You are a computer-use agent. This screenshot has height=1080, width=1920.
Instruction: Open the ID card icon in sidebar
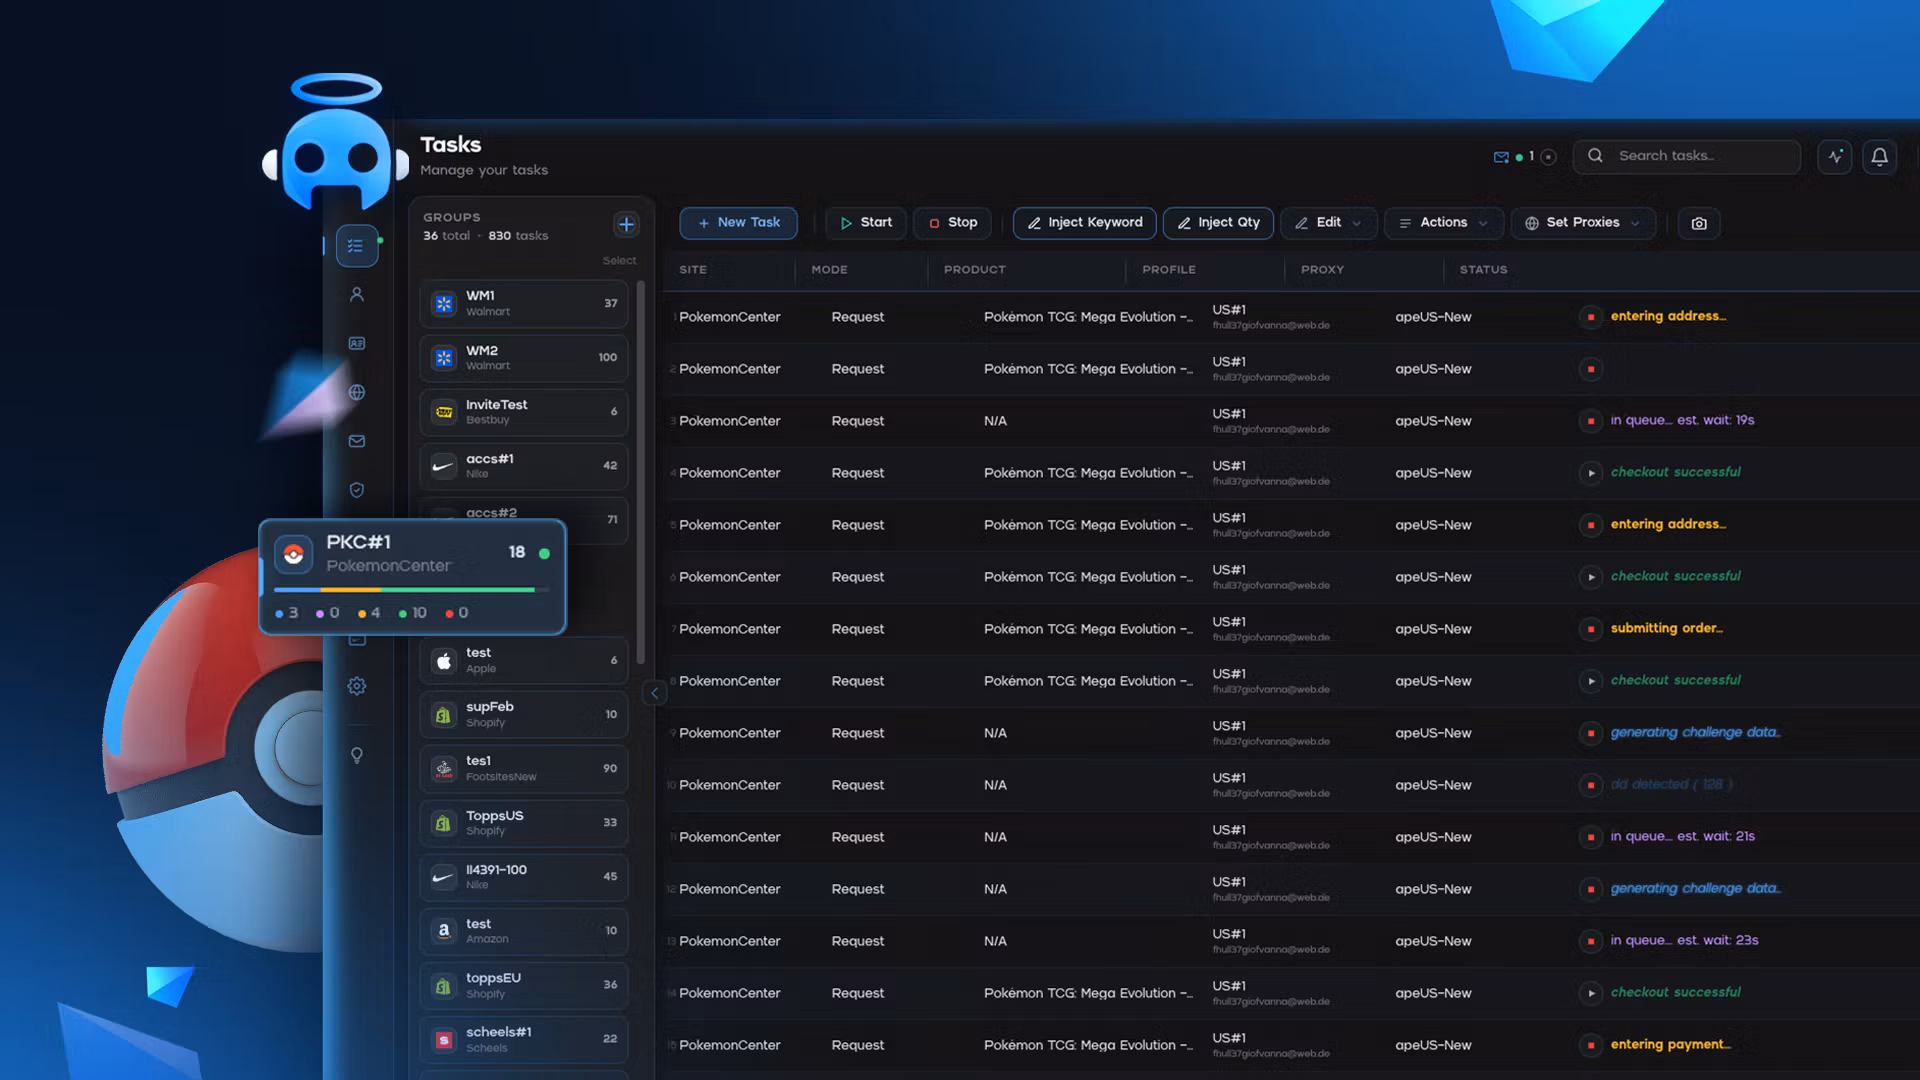356,343
